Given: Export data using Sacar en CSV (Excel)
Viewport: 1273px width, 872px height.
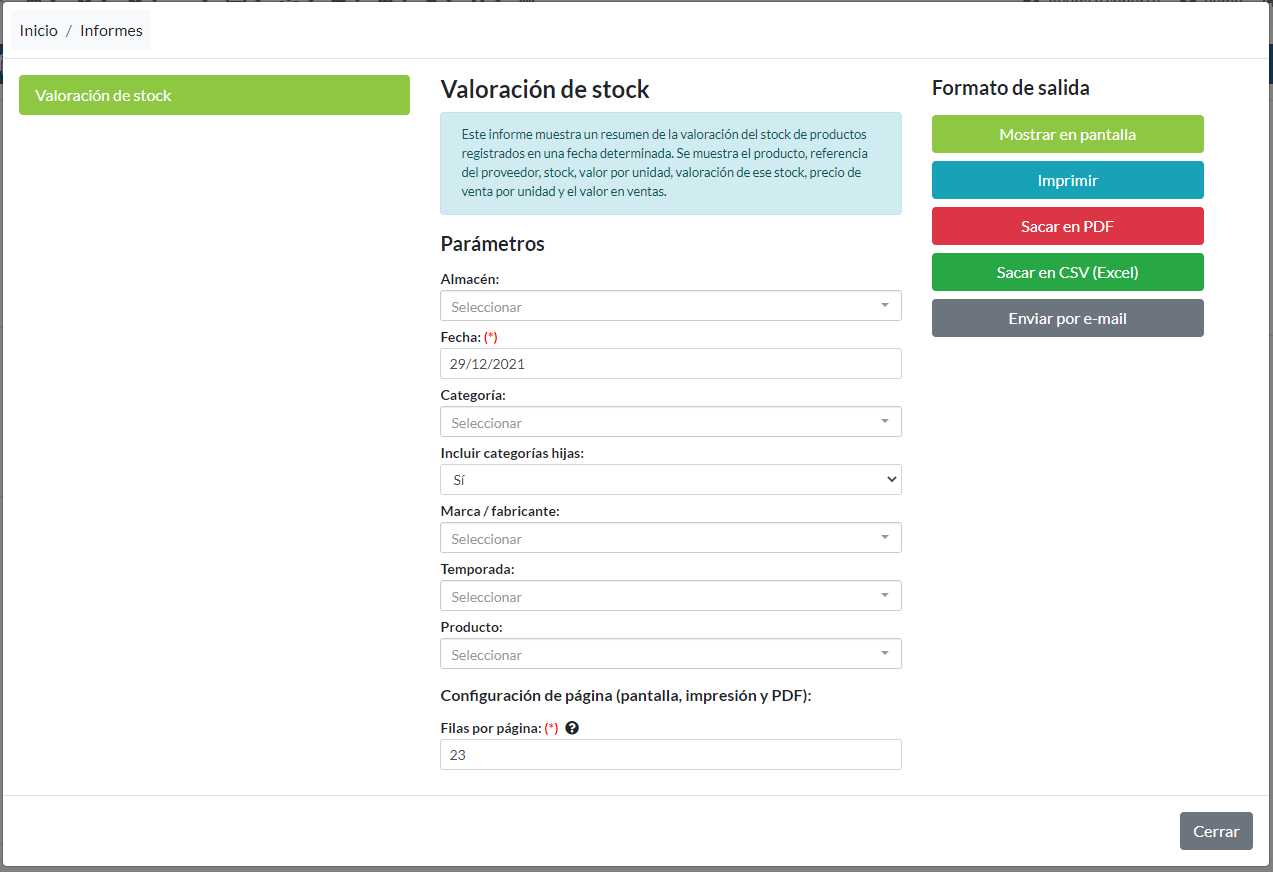Looking at the screenshot, I should click(x=1066, y=272).
